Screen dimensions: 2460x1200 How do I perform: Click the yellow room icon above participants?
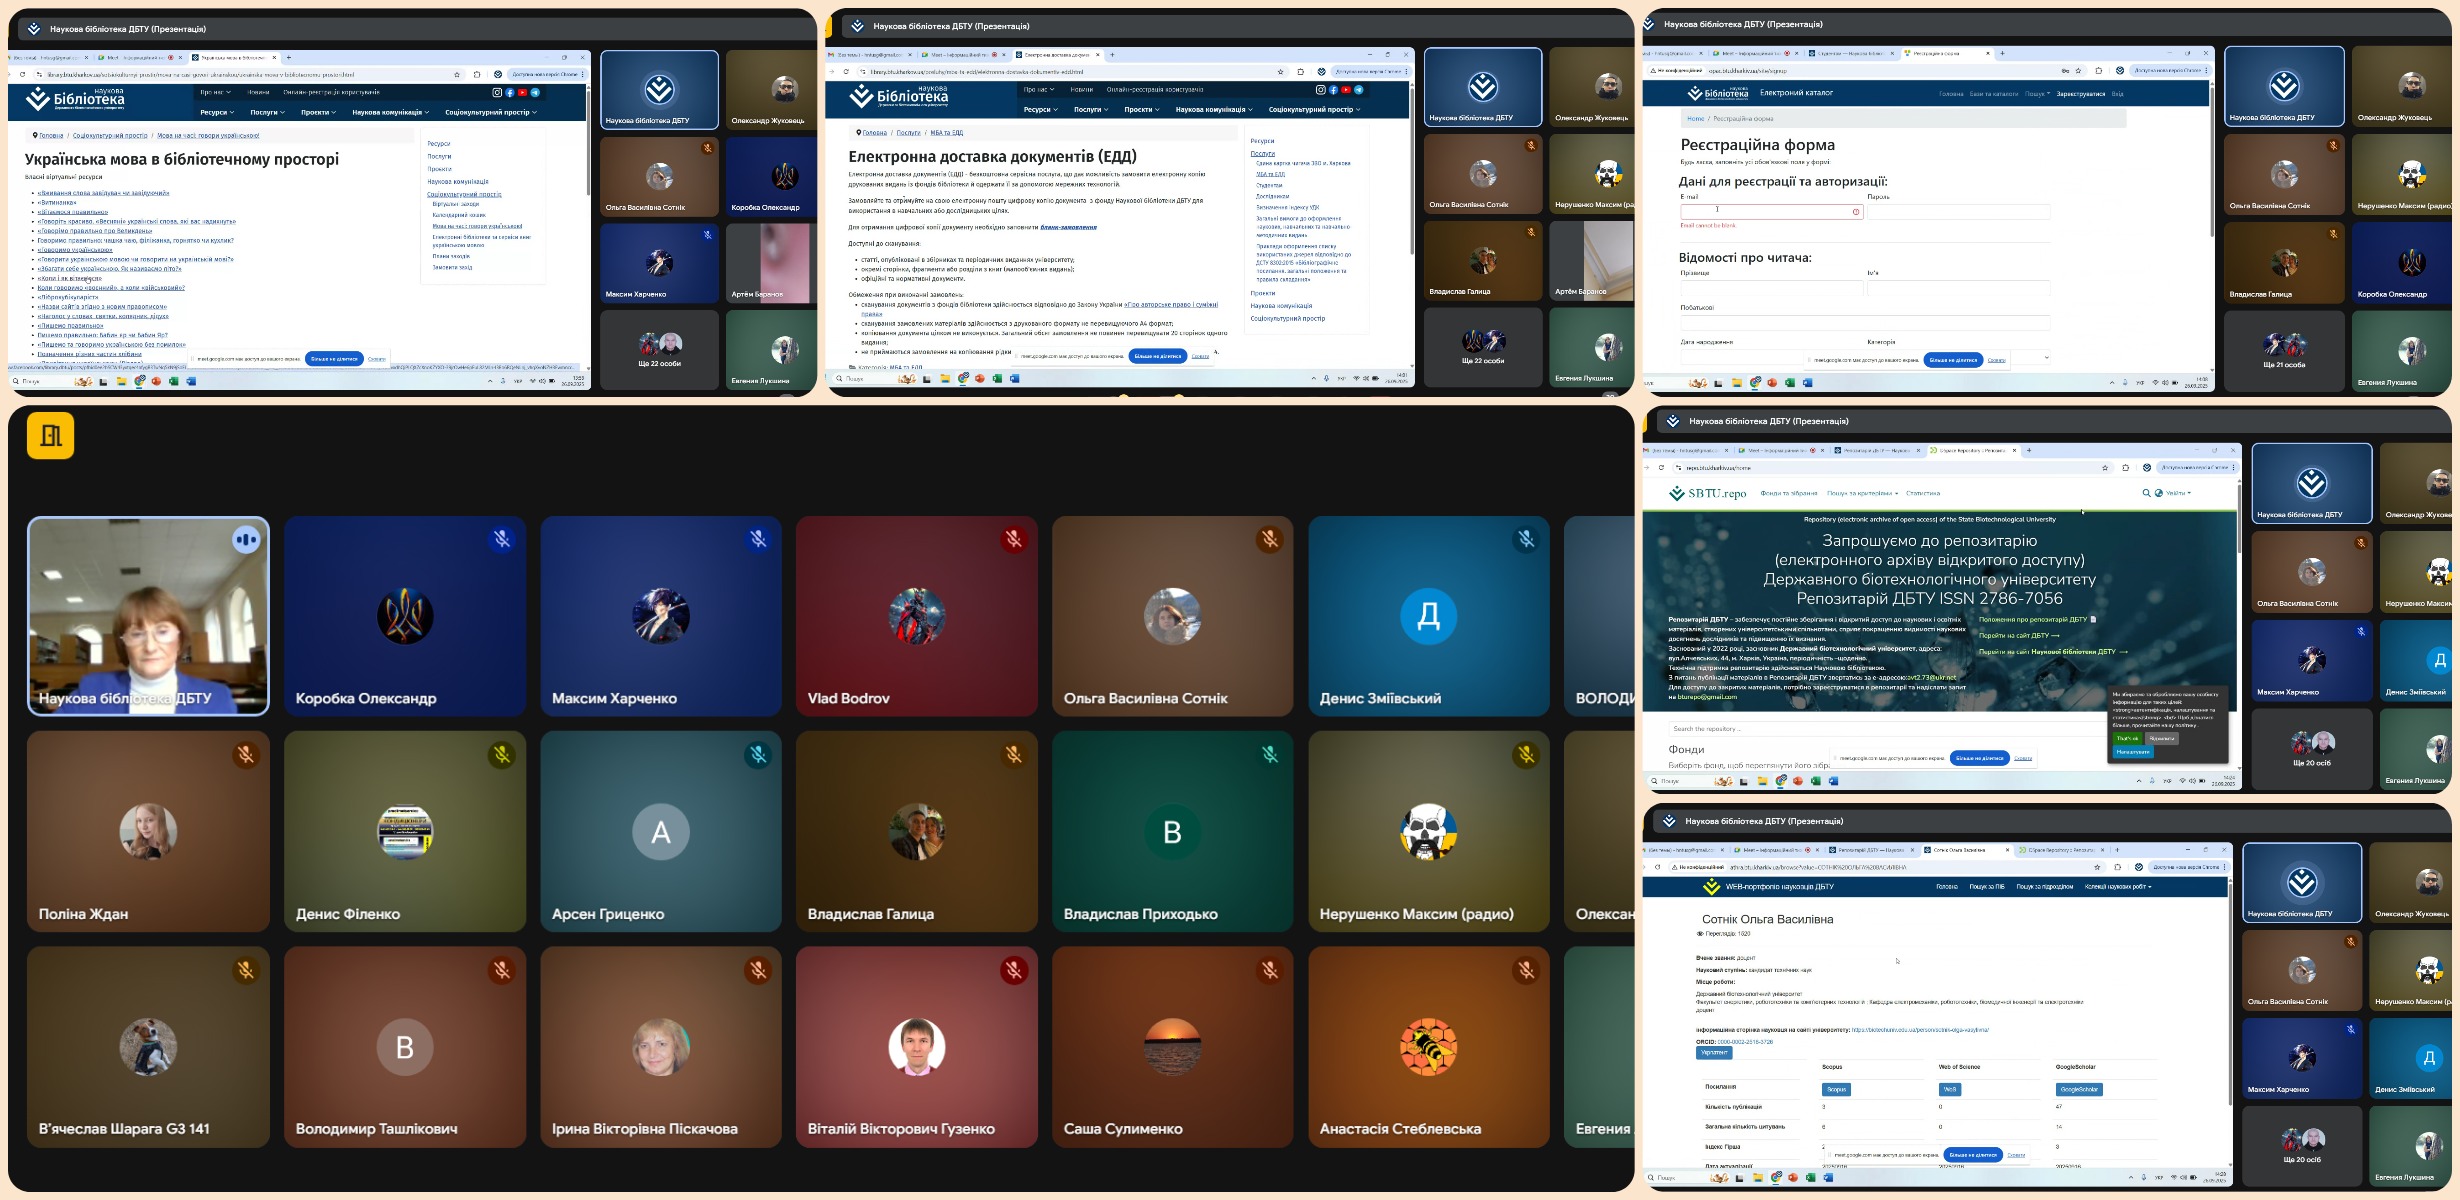point(50,436)
